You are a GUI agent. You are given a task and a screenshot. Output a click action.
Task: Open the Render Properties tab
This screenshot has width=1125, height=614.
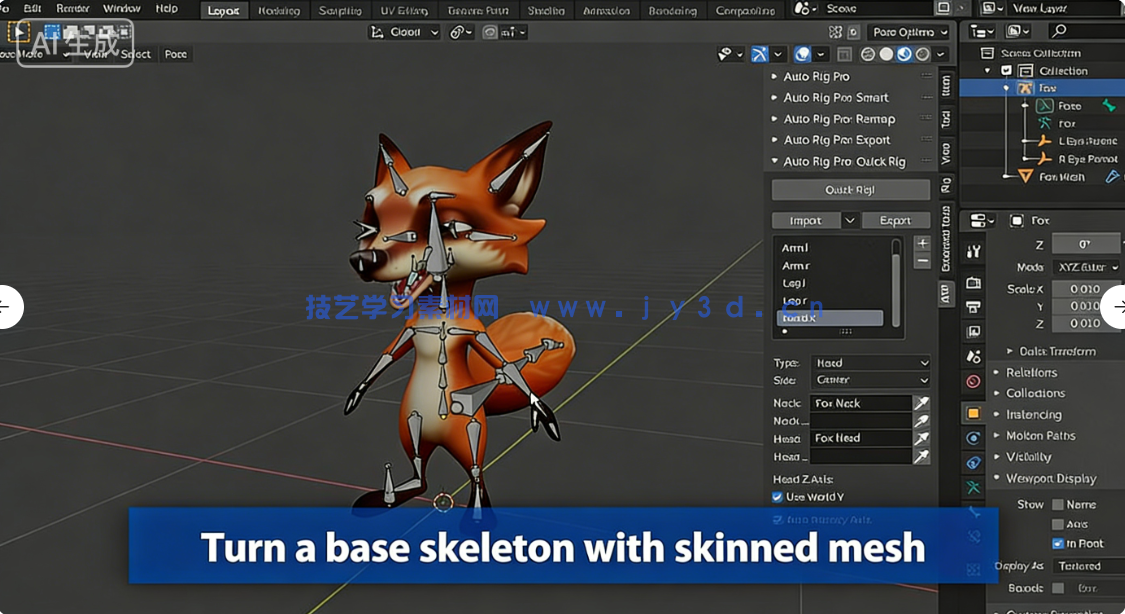pos(973,281)
